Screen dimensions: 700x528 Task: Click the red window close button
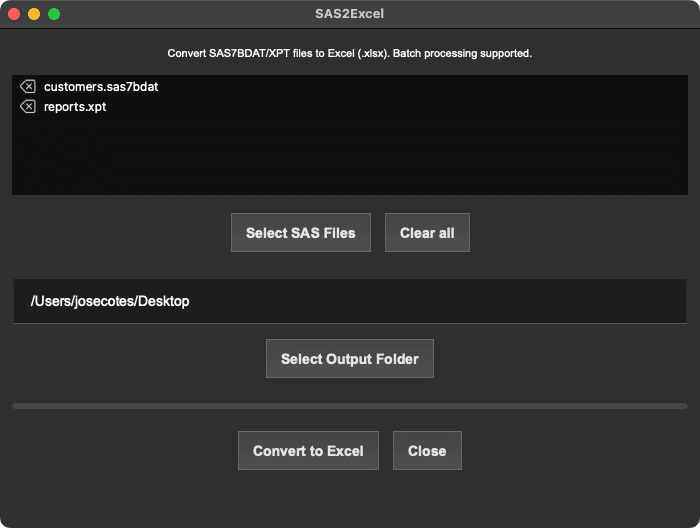[x=14, y=14]
